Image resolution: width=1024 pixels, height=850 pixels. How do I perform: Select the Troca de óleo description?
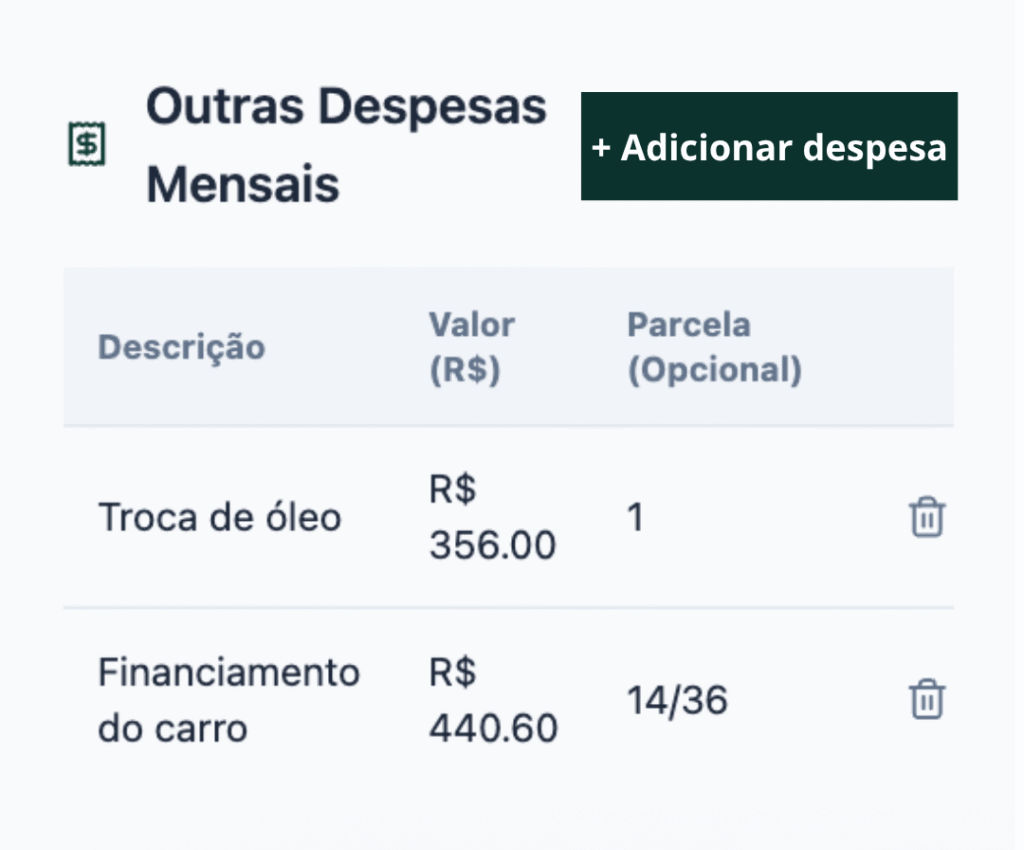point(220,518)
